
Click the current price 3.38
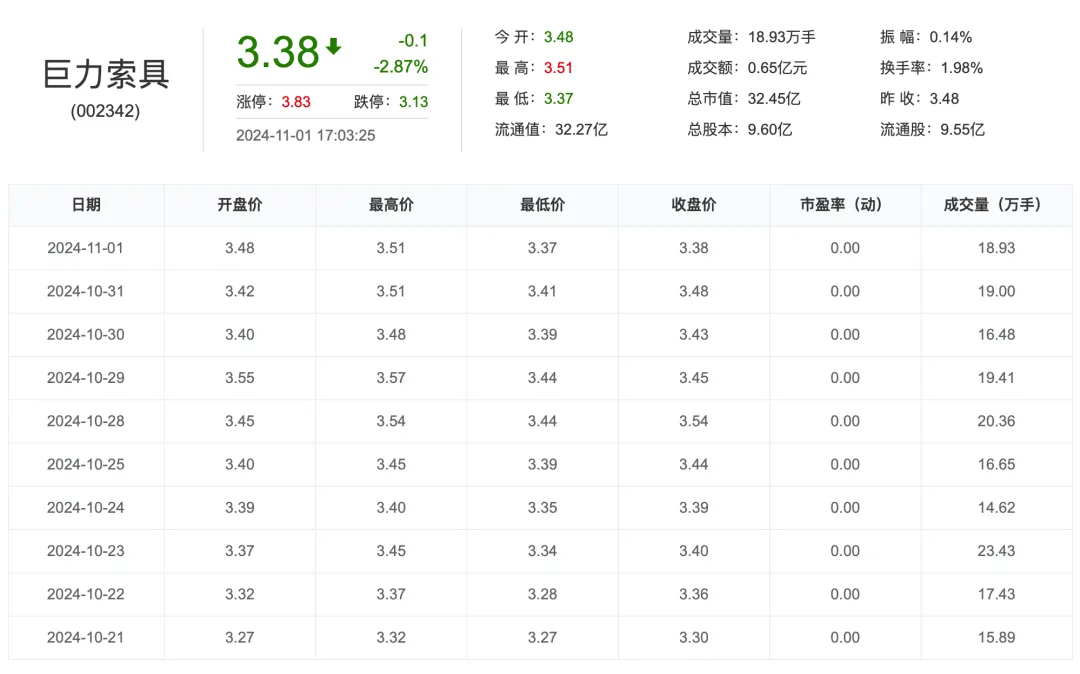point(278,52)
